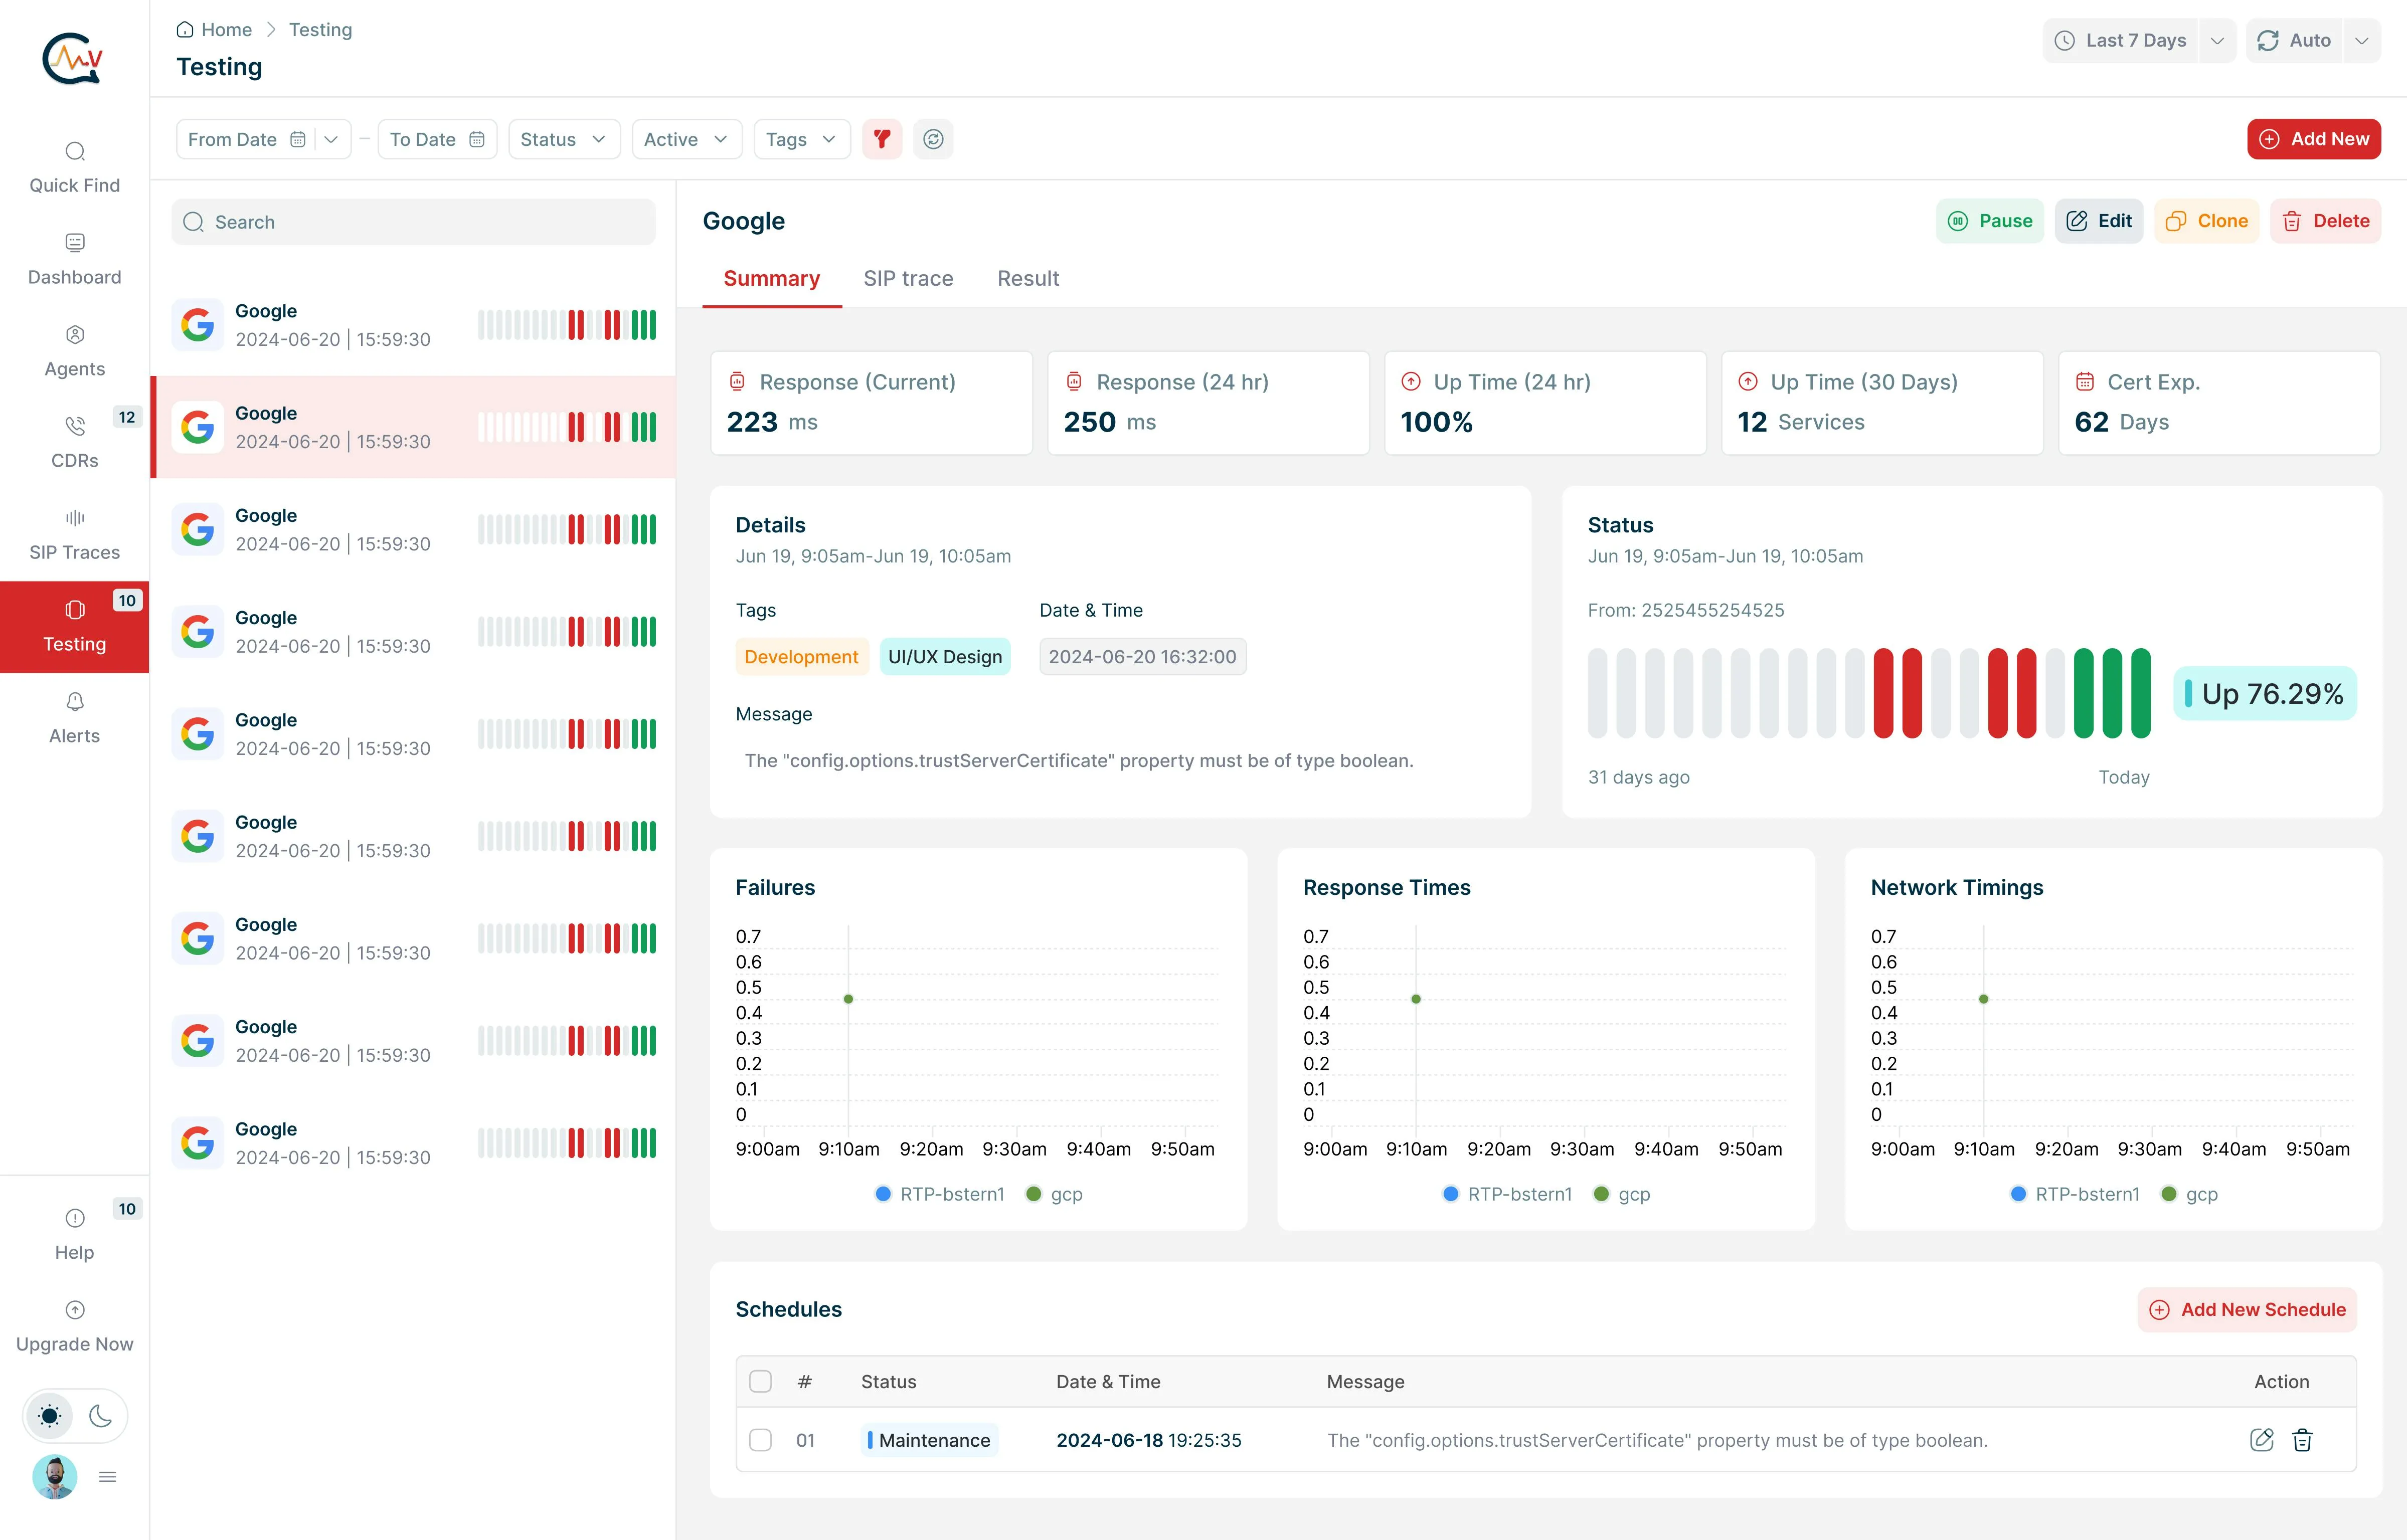This screenshot has width=2407, height=1540.
Task: Open CDRs section in sidebar
Action: pos(74,443)
